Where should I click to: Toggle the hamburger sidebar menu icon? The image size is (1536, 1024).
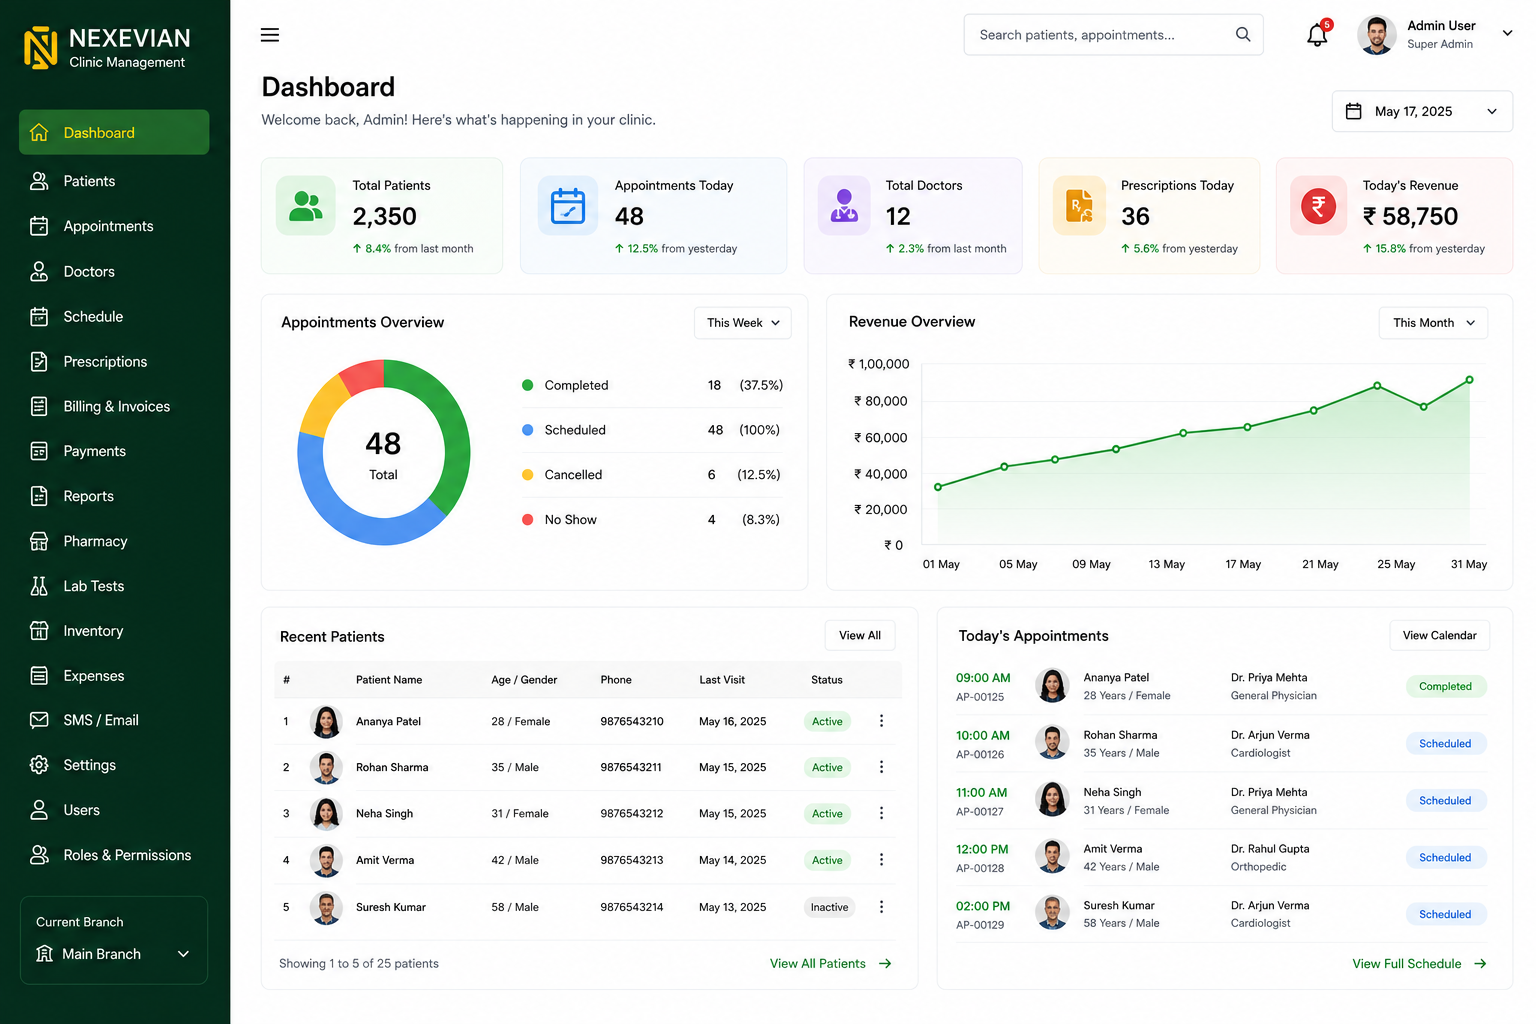pyautogui.click(x=270, y=35)
